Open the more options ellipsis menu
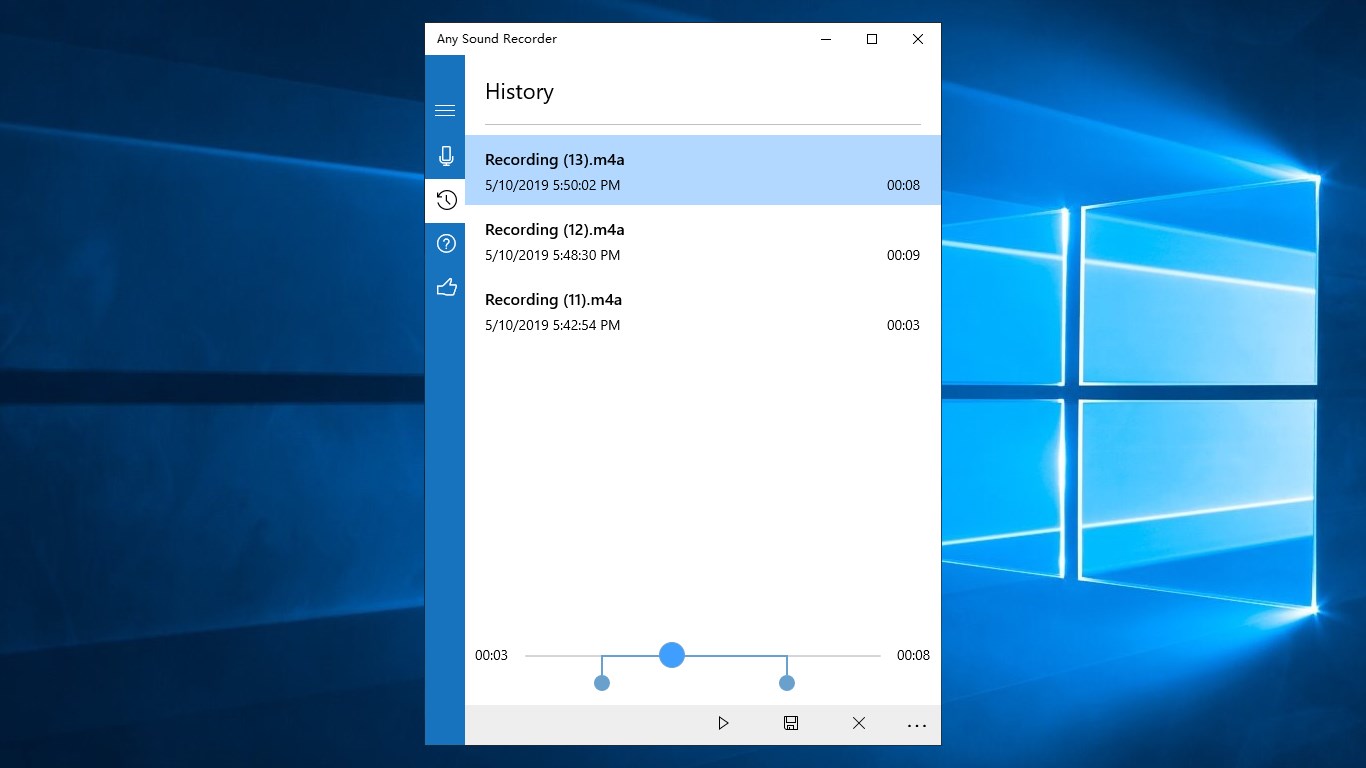 point(917,725)
